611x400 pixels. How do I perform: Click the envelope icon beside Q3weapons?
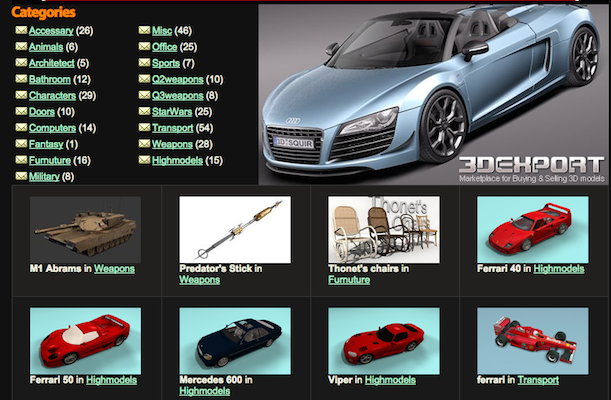point(144,95)
